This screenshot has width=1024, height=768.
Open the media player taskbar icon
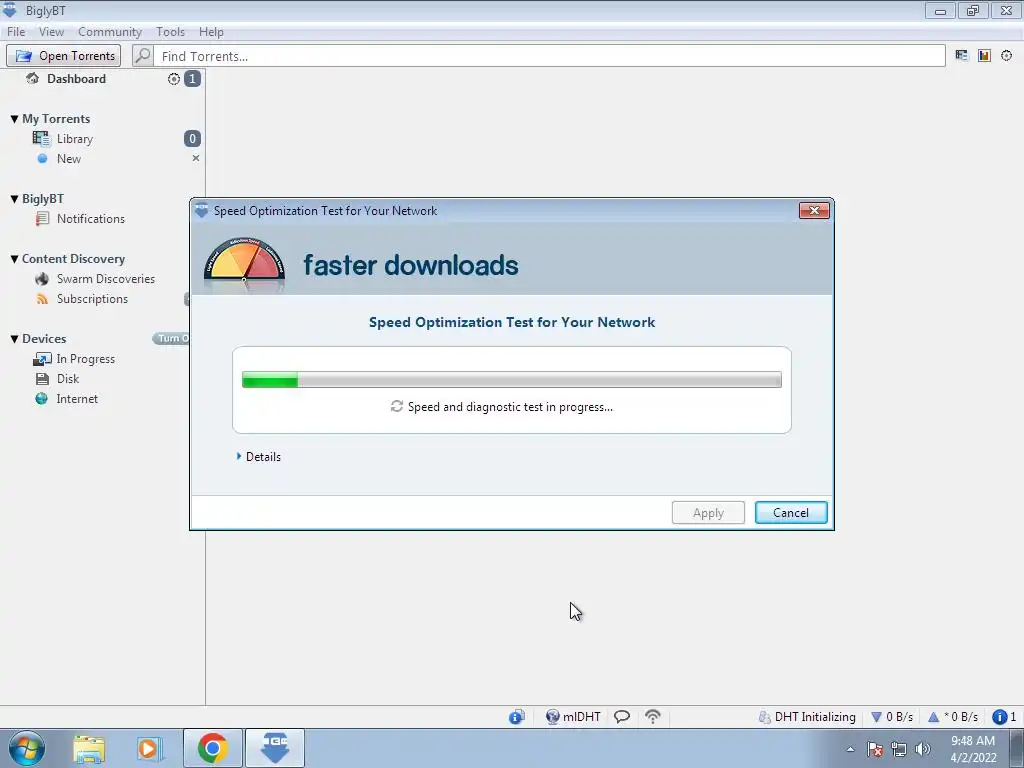[150, 748]
